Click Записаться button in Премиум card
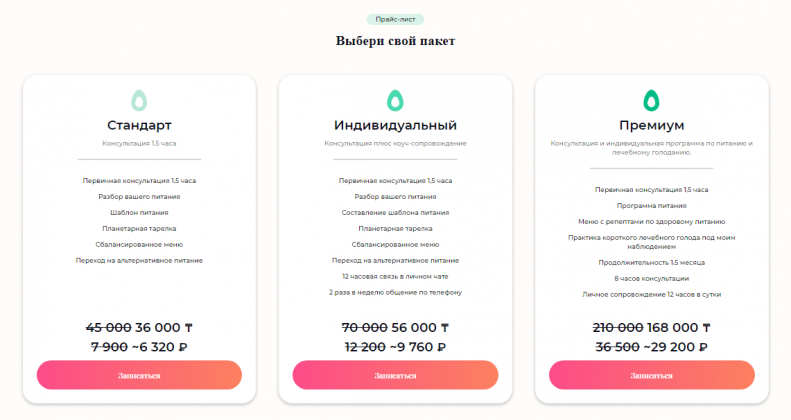Image resolution: width=791 pixels, height=420 pixels. click(x=652, y=375)
